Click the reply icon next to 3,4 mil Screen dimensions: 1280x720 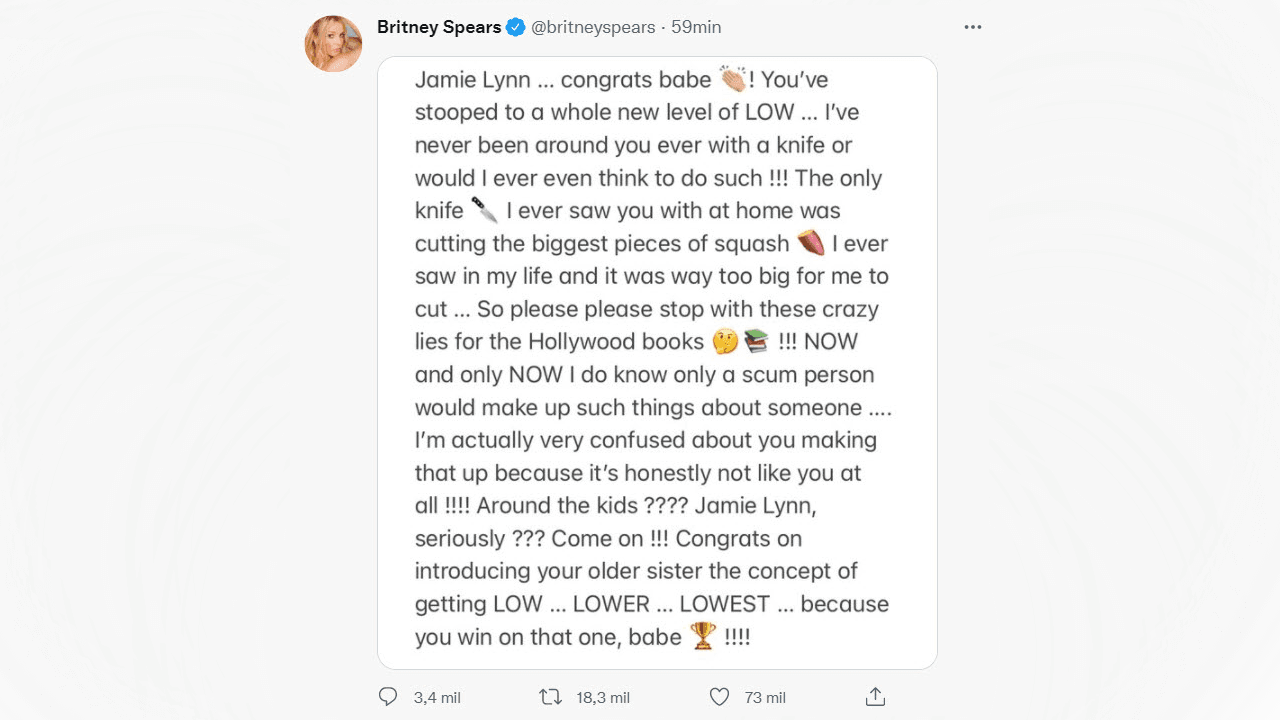[387, 696]
